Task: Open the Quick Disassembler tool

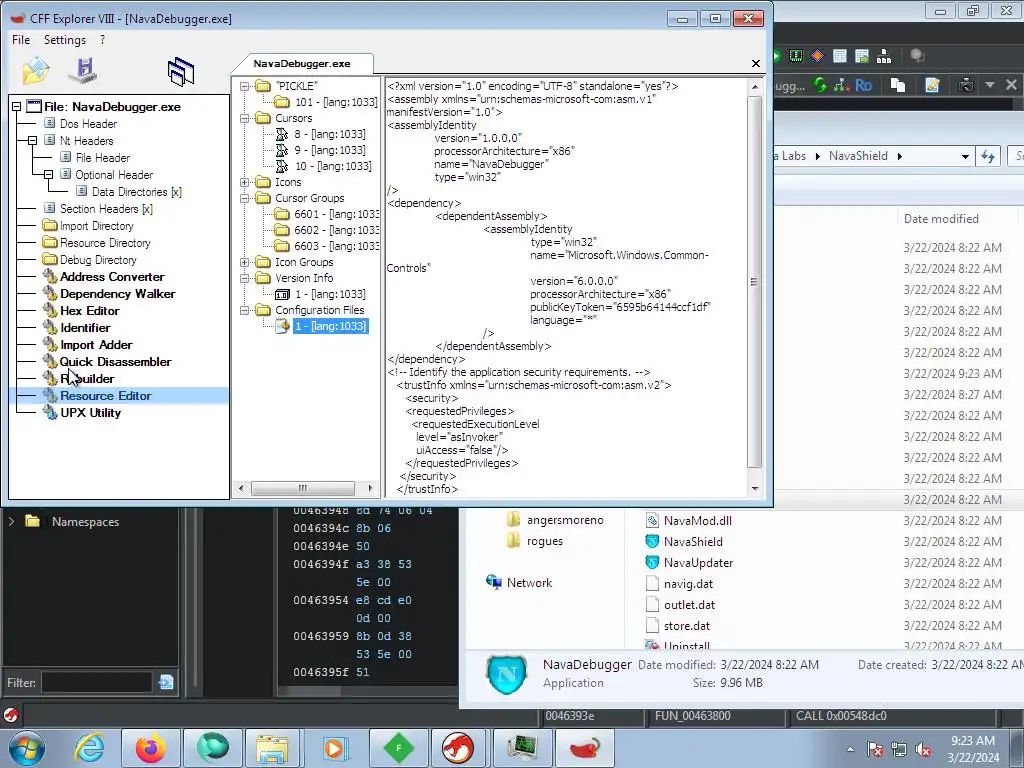Action: (x=115, y=362)
